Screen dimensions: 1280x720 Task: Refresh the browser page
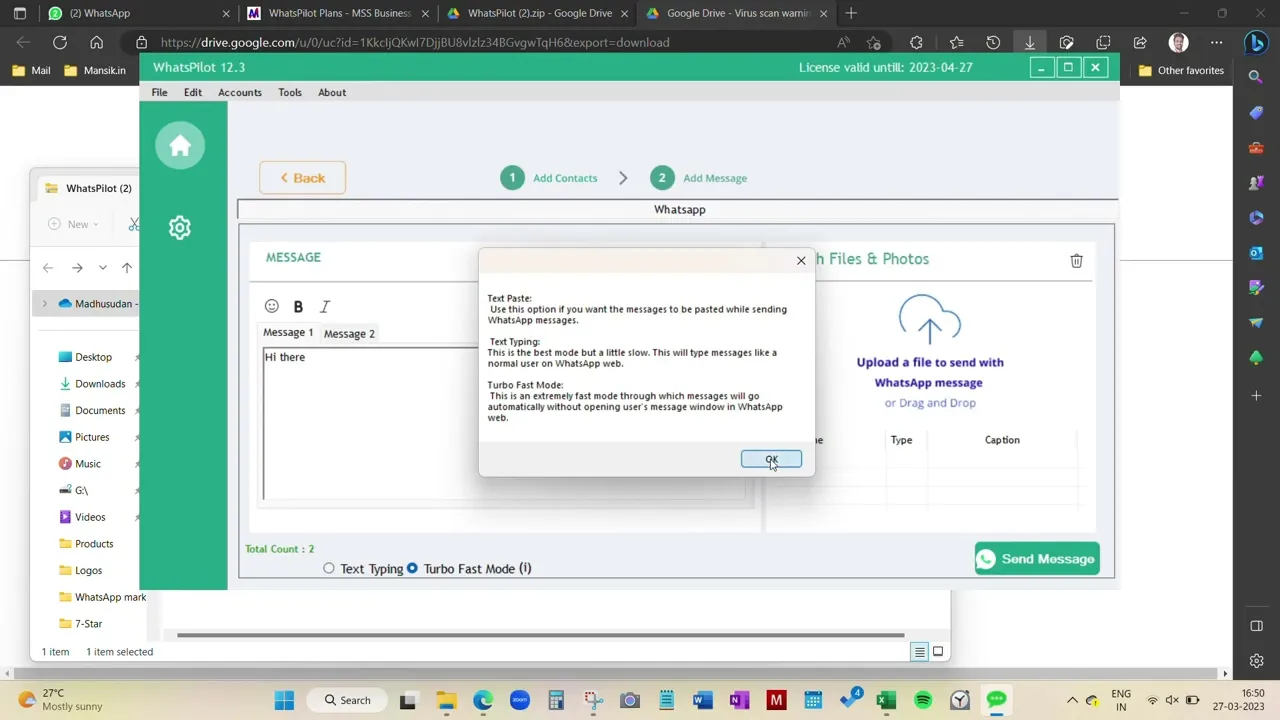pyautogui.click(x=60, y=42)
